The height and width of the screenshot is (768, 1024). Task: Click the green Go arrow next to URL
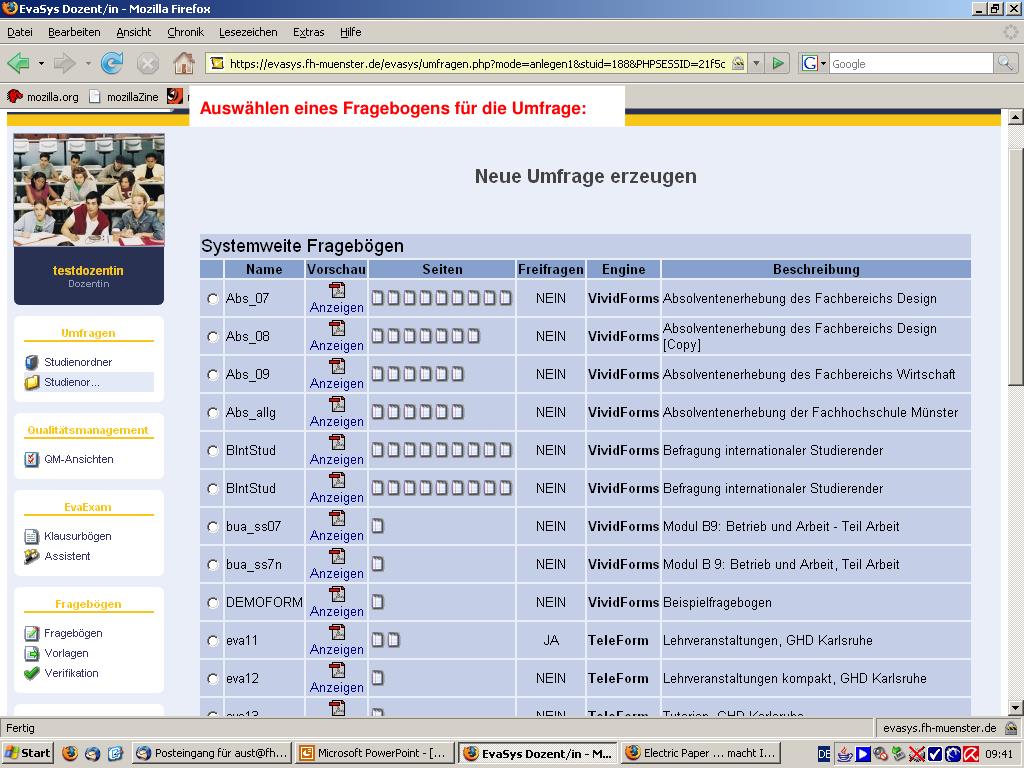point(778,63)
